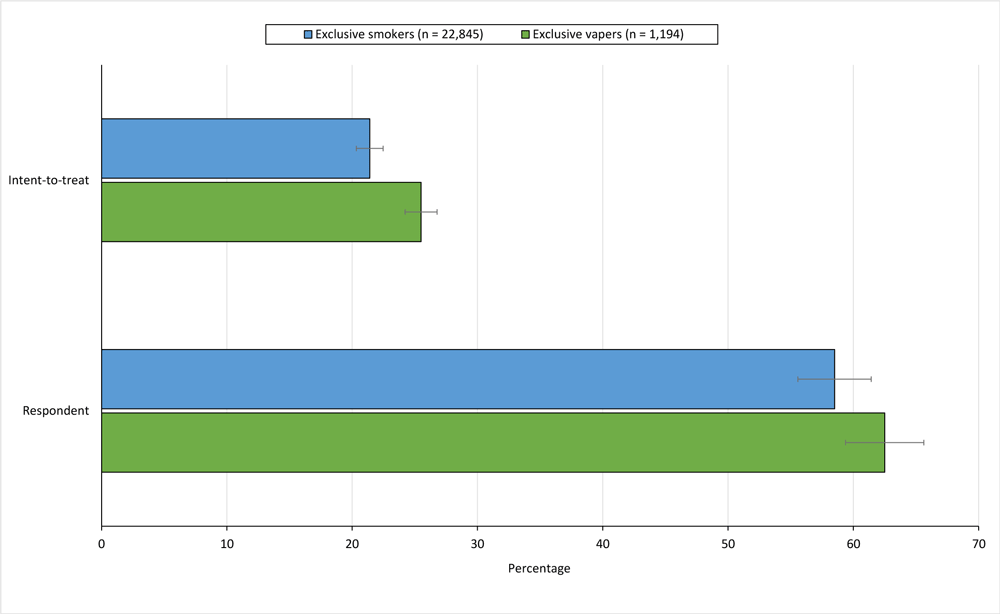This screenshot has height=614, width=1000.
Task: Click the blue legend square for Exclusive smokers
Action: 306,33
